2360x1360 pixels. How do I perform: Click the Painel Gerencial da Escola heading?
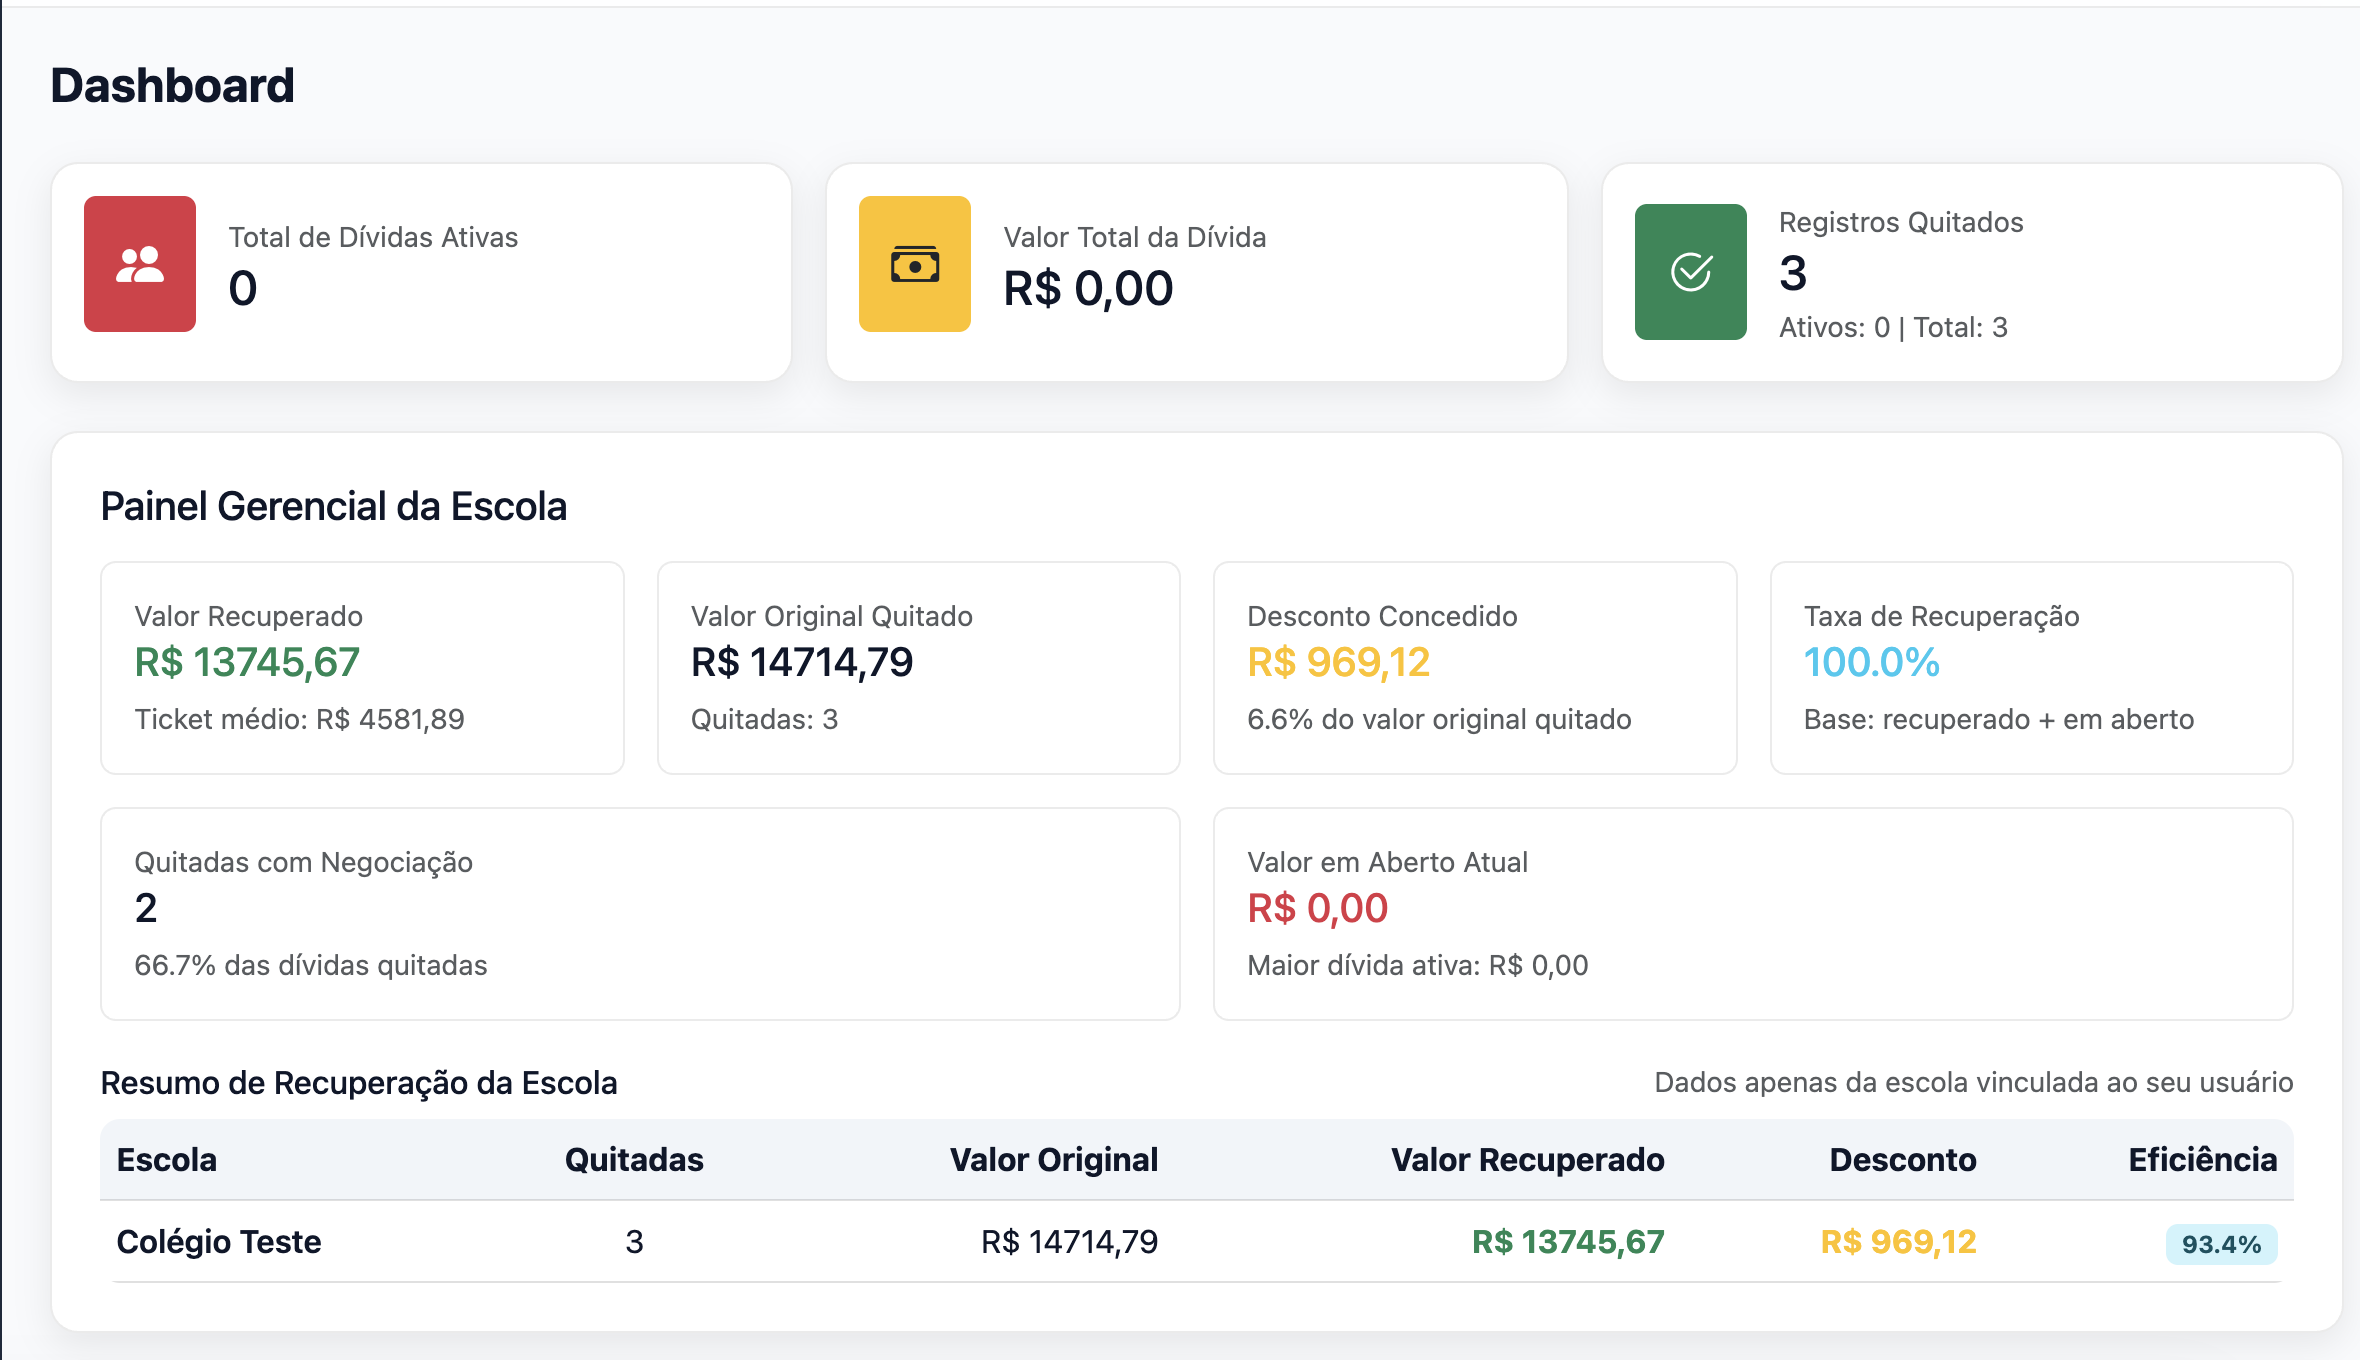334,506
